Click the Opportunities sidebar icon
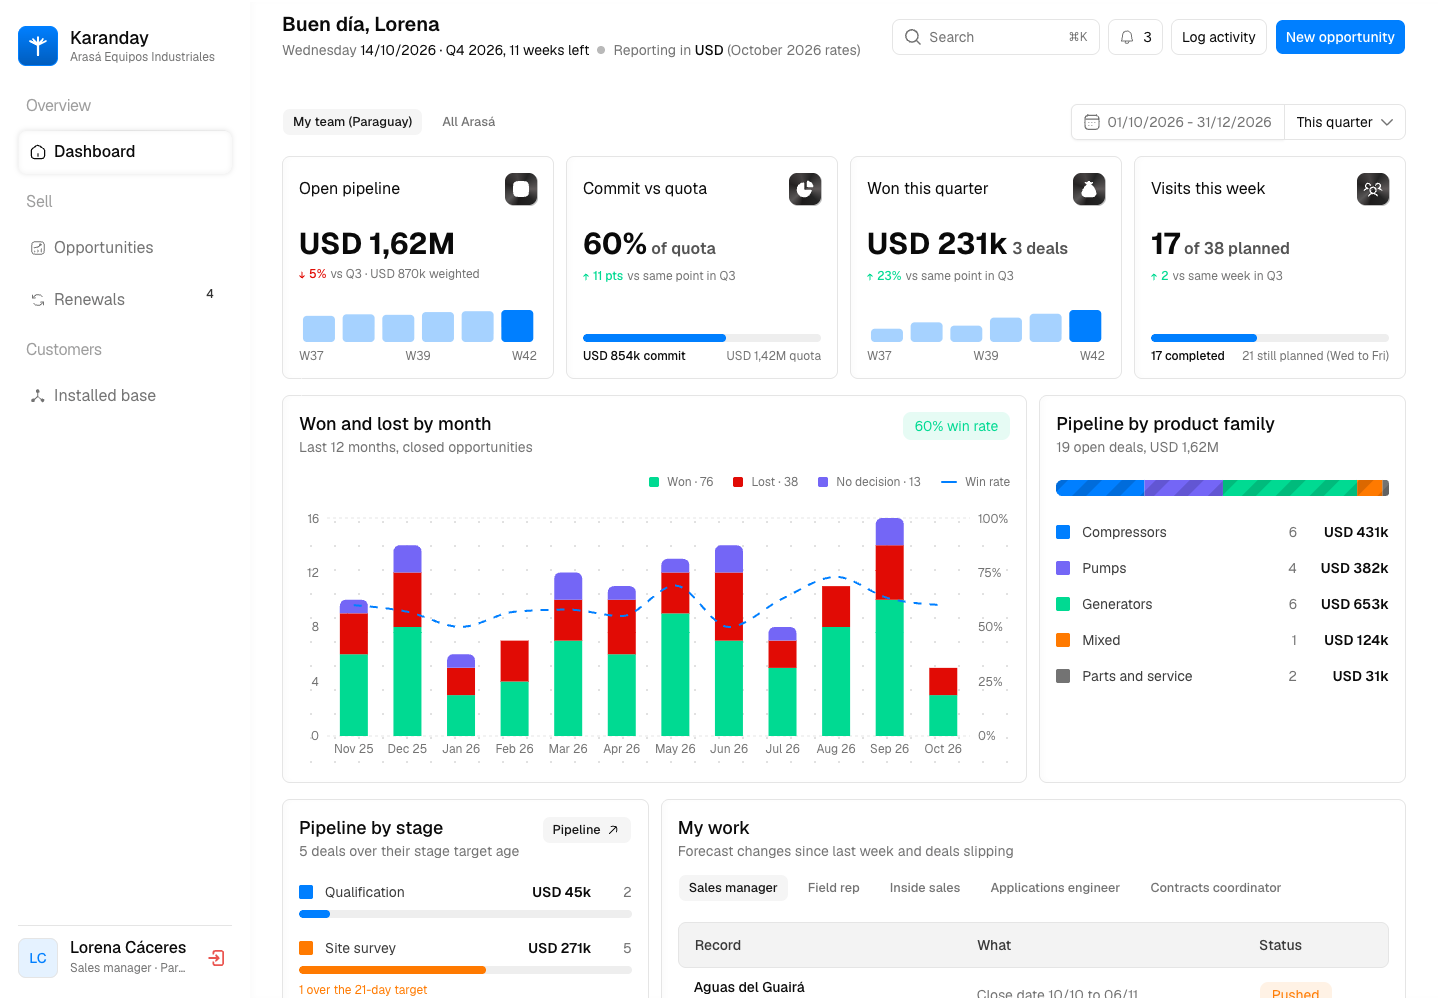This screenshot has height=1000, width=1440. [38, 248]
